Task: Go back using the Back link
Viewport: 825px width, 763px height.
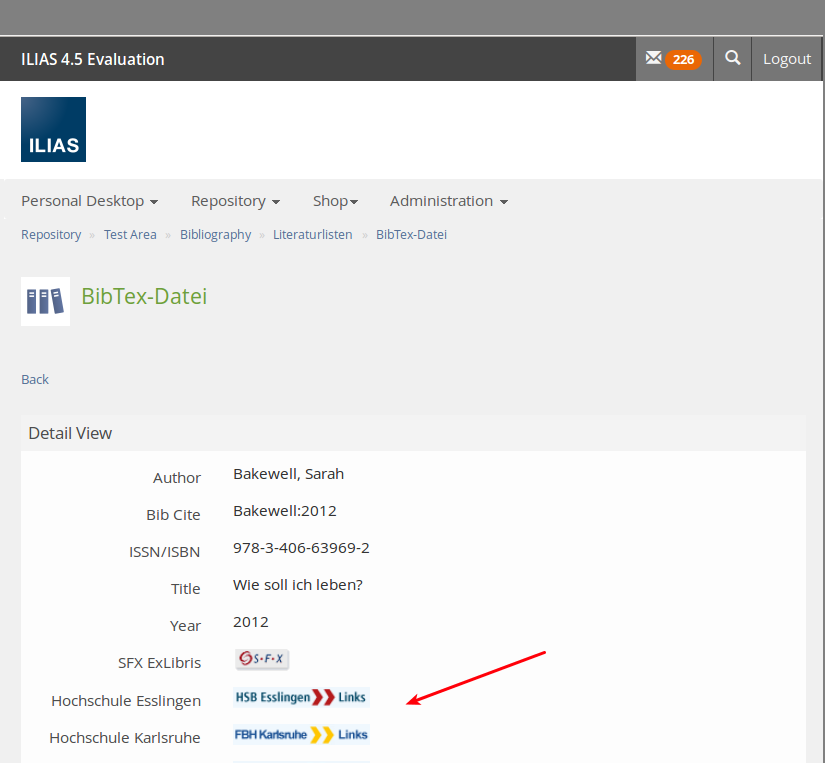Action: tap(35, 379)
